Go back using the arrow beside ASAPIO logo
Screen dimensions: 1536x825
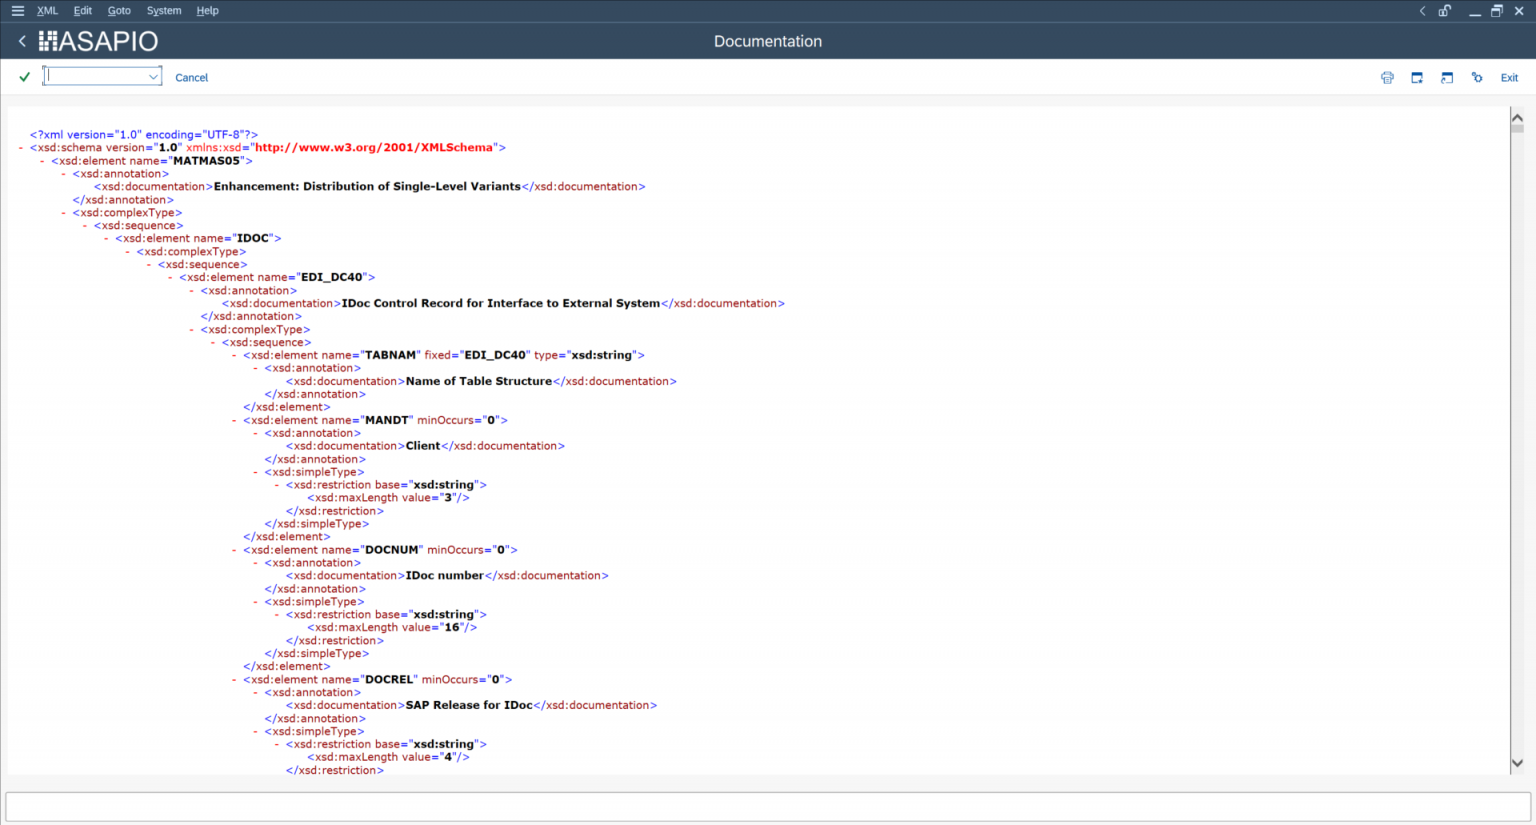pos(22,41)
